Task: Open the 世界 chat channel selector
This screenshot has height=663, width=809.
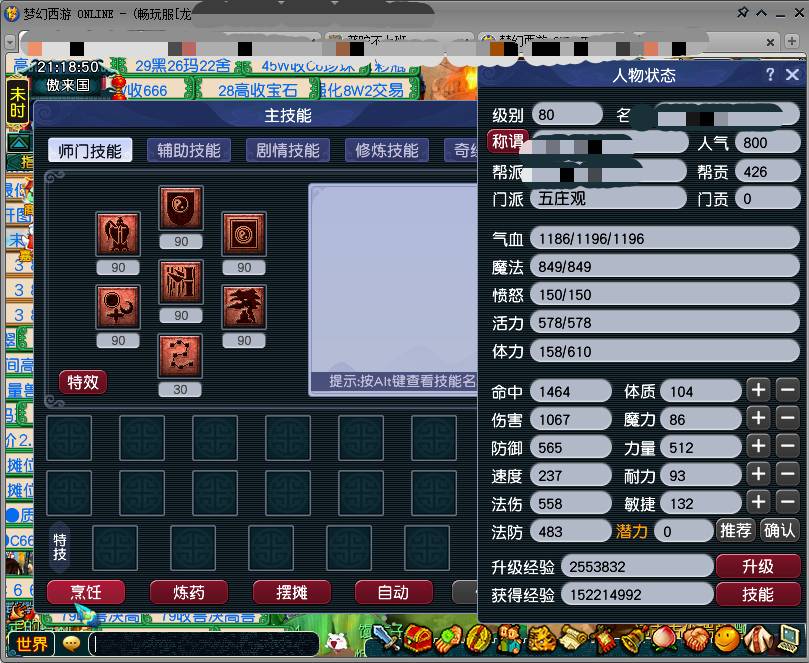Action: [x=31, y=644]
